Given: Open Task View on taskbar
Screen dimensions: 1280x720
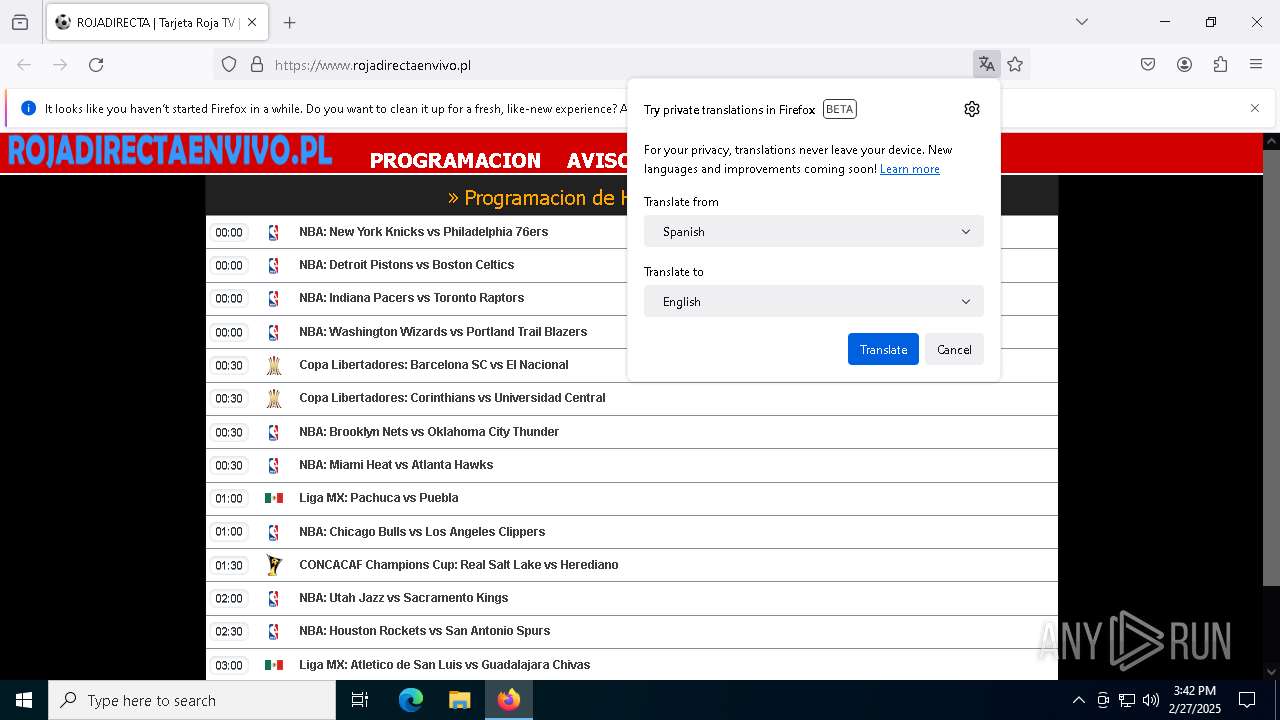Looking at the screenshot, I should [x=360, y=700].
